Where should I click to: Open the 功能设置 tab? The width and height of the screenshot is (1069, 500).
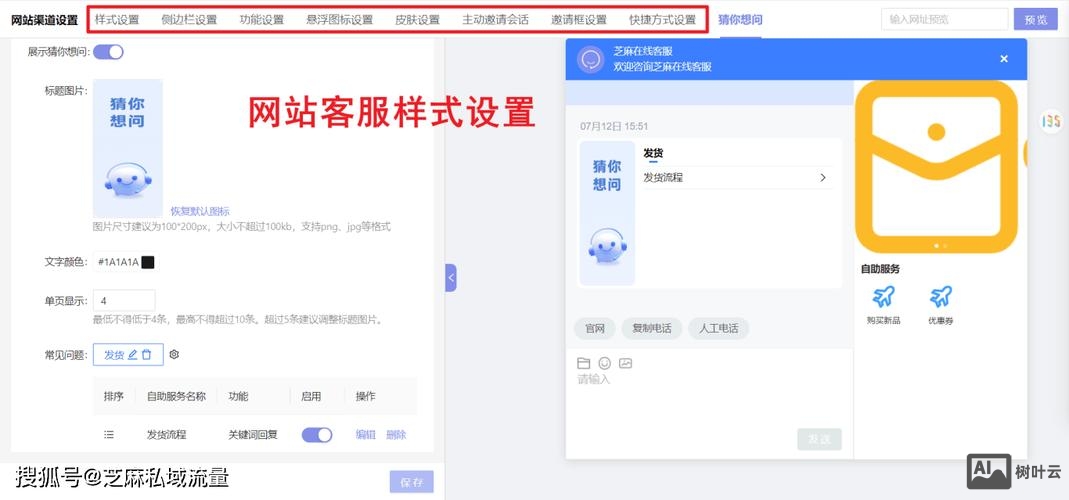click(262, 20)
